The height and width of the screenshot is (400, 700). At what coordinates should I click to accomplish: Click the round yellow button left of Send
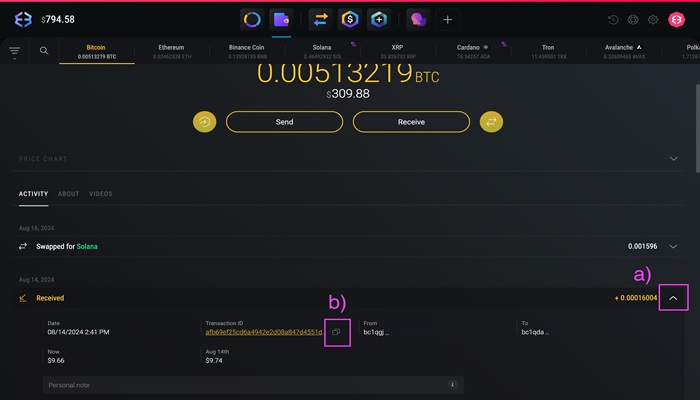click(x=204, y=122)
